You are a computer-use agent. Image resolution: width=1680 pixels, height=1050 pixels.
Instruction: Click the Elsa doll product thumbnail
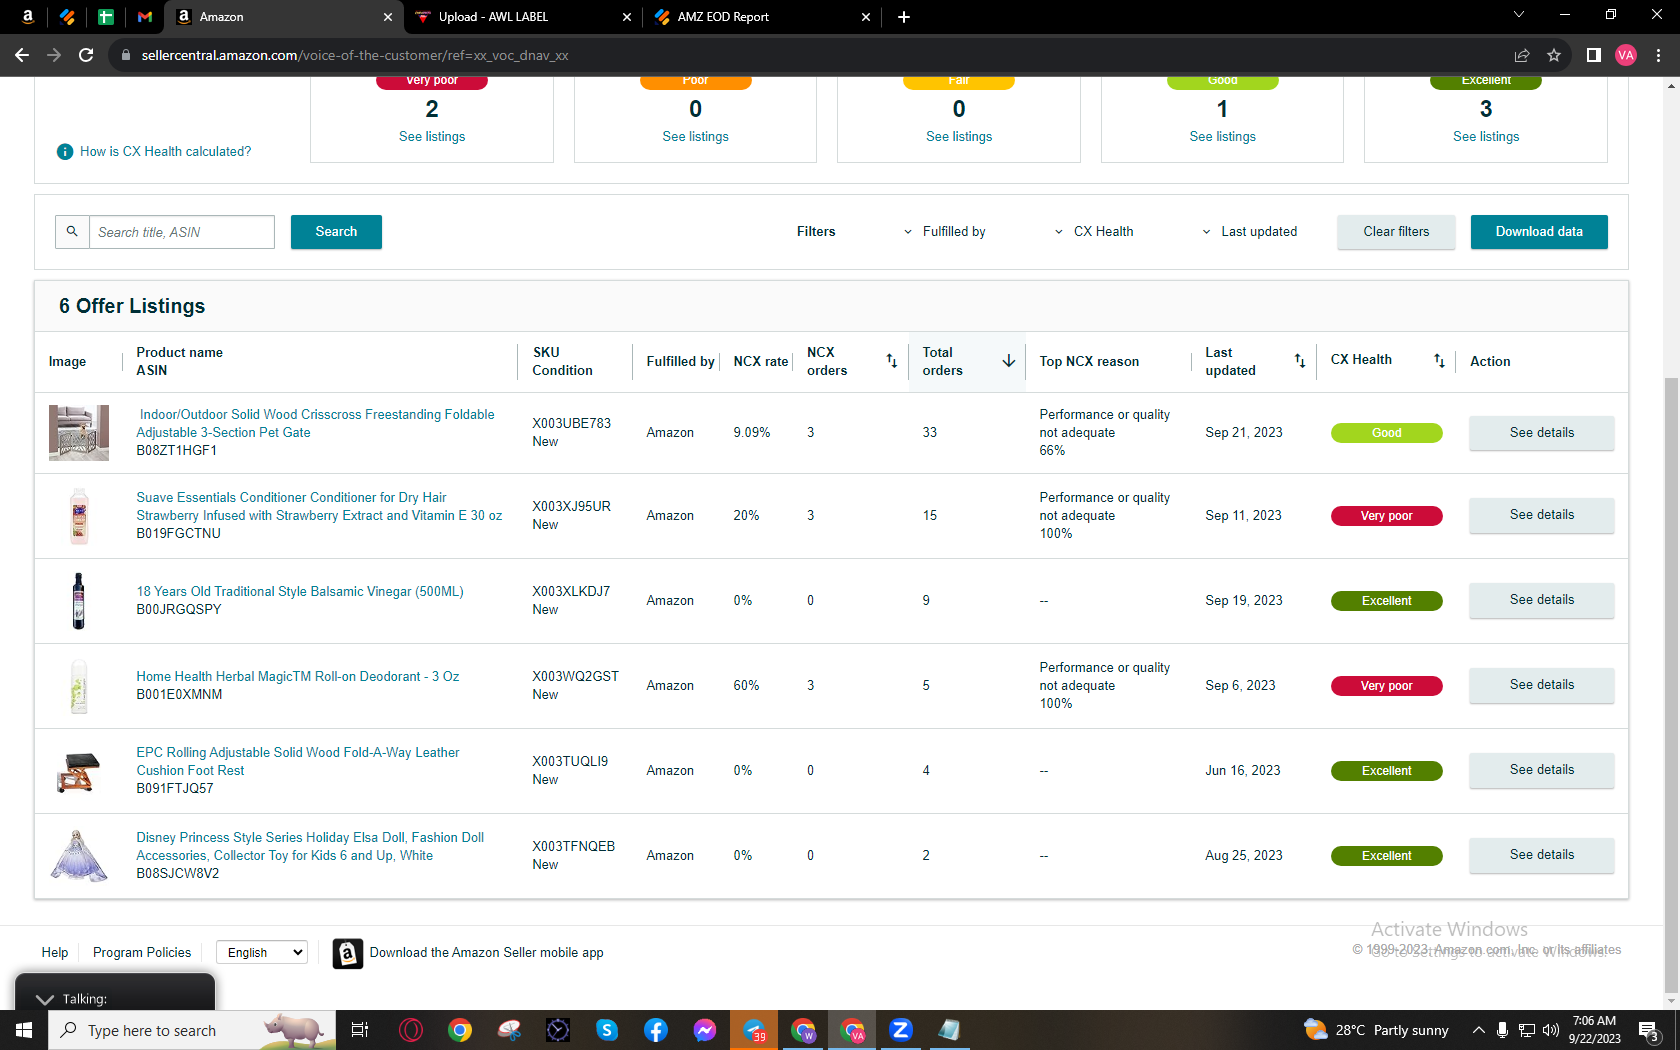pos(79,855)
